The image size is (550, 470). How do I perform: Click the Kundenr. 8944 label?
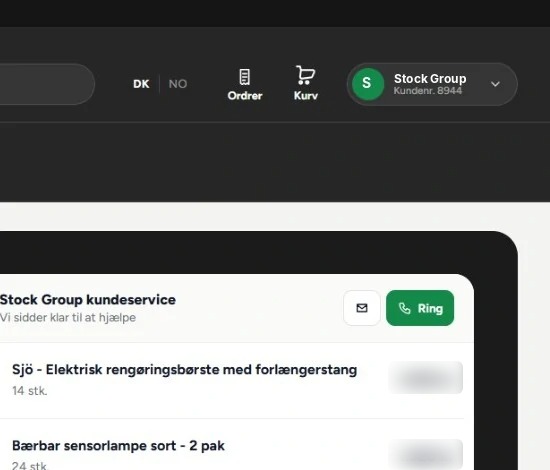point(428,91)
